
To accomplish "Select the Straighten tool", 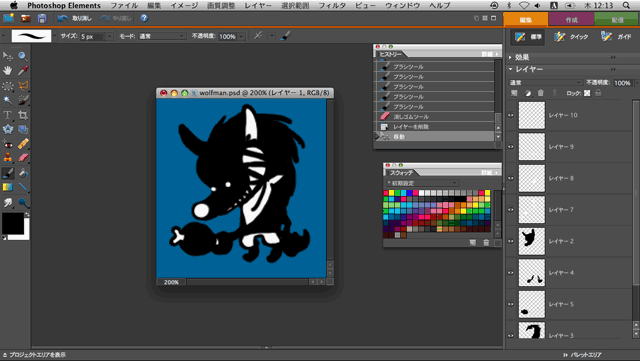I will 23,129.
